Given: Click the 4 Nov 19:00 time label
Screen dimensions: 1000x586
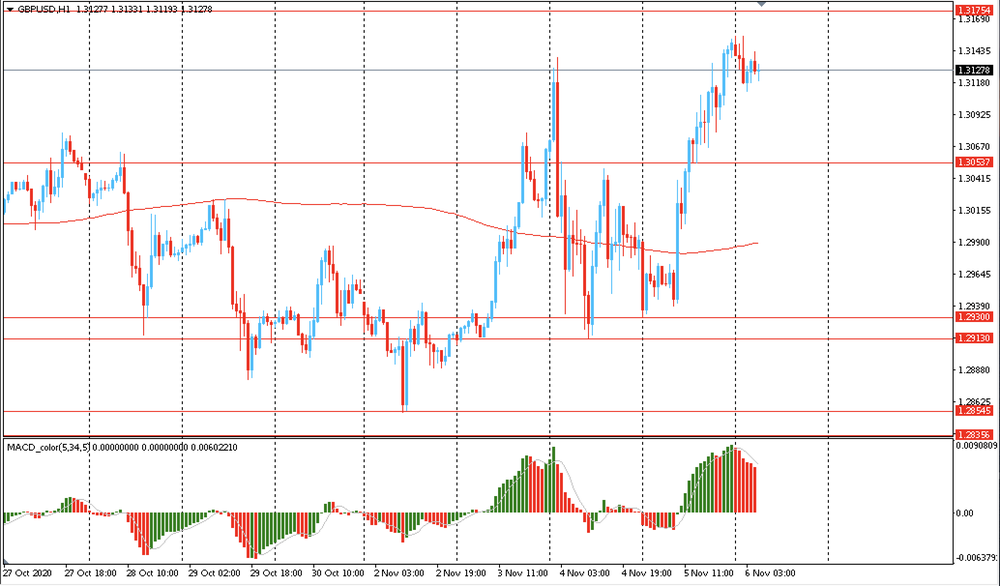Looking at the screenshot, I should click(647, 573).
